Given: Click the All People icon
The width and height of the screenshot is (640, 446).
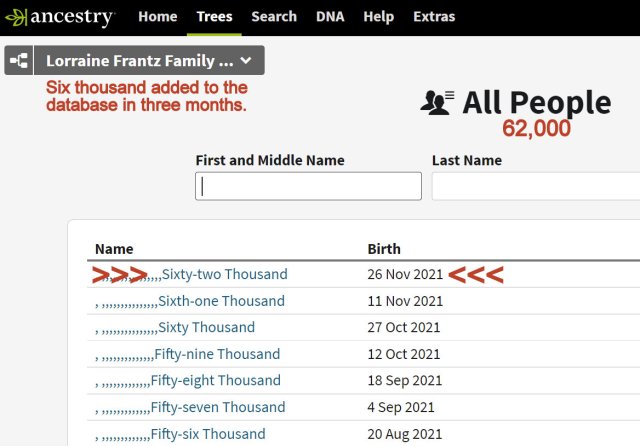Looking at the screenshot, I should [x=439, y=102].
